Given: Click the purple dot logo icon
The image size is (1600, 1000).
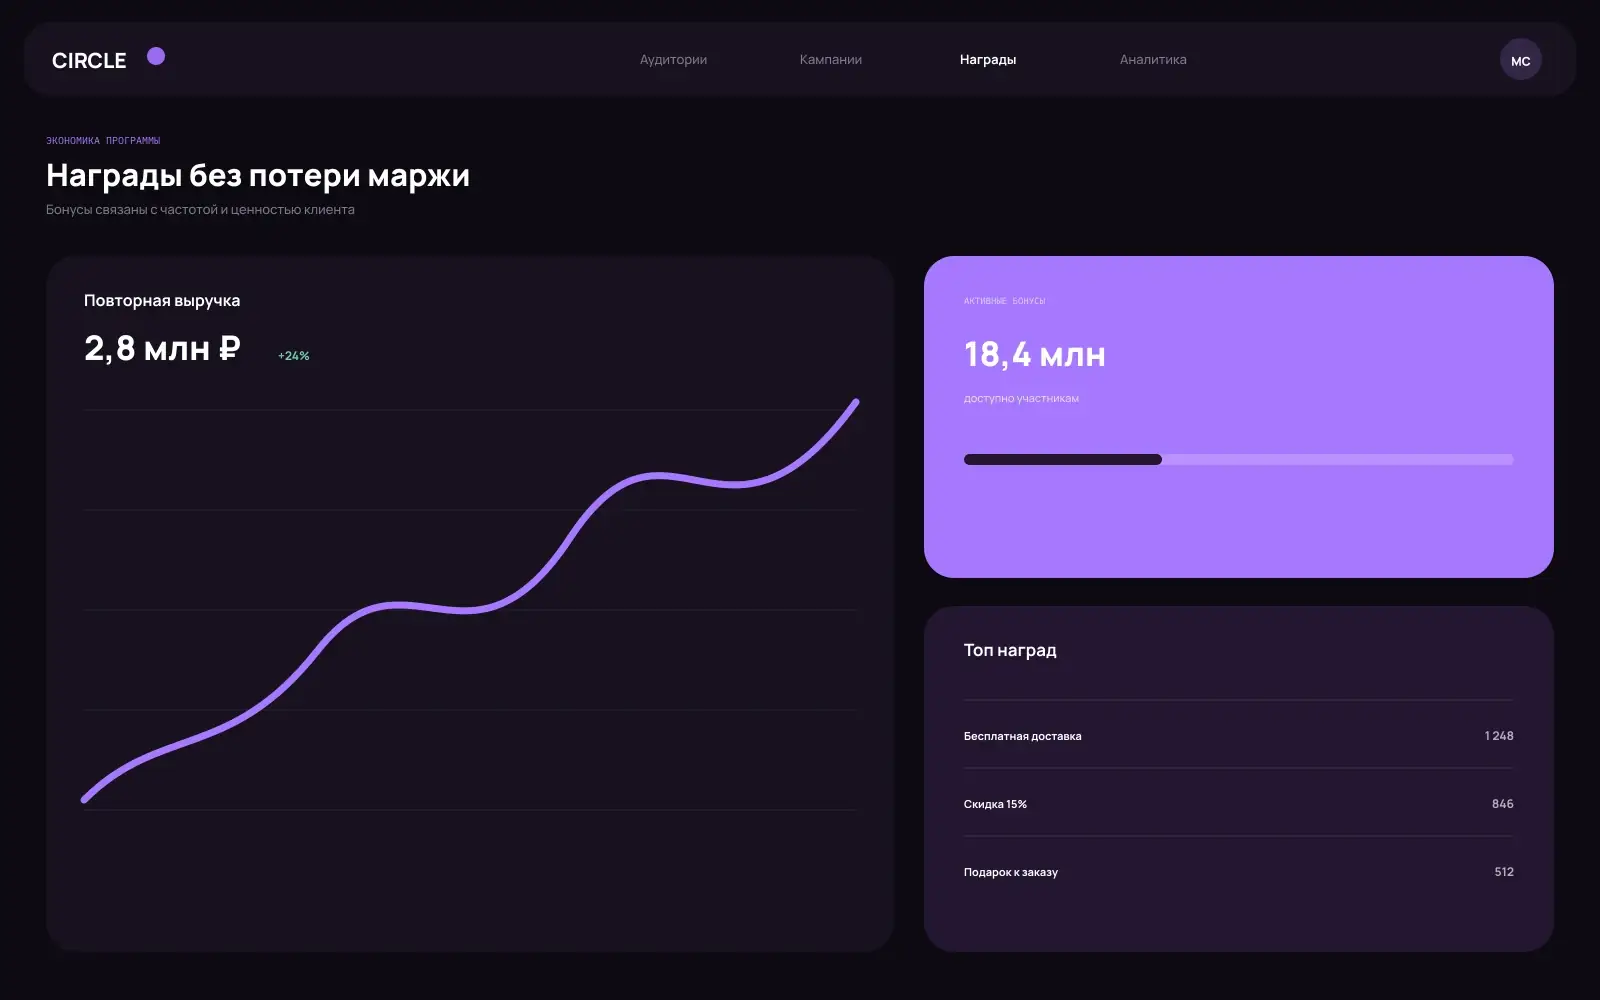Looking at the screenshot, I should tap(156, 56).
